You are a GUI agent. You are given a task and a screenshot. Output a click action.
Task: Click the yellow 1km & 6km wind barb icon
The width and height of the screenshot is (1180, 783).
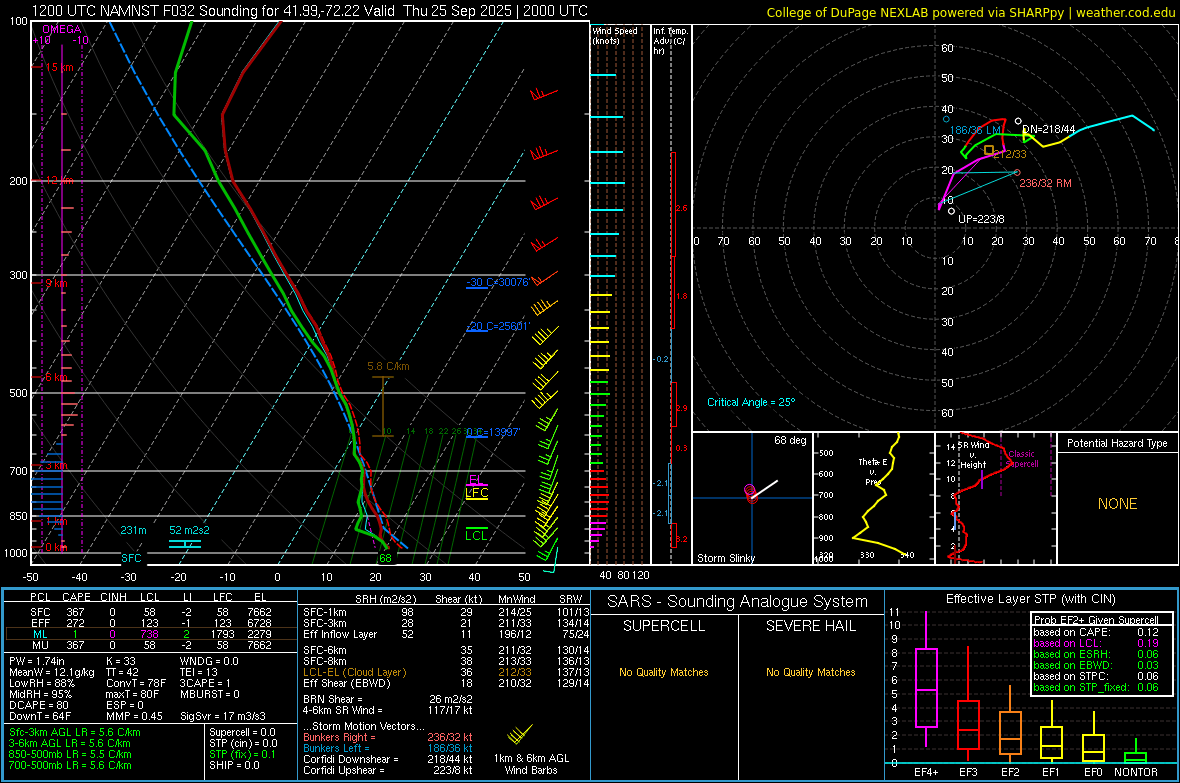(x=519, y=734)
